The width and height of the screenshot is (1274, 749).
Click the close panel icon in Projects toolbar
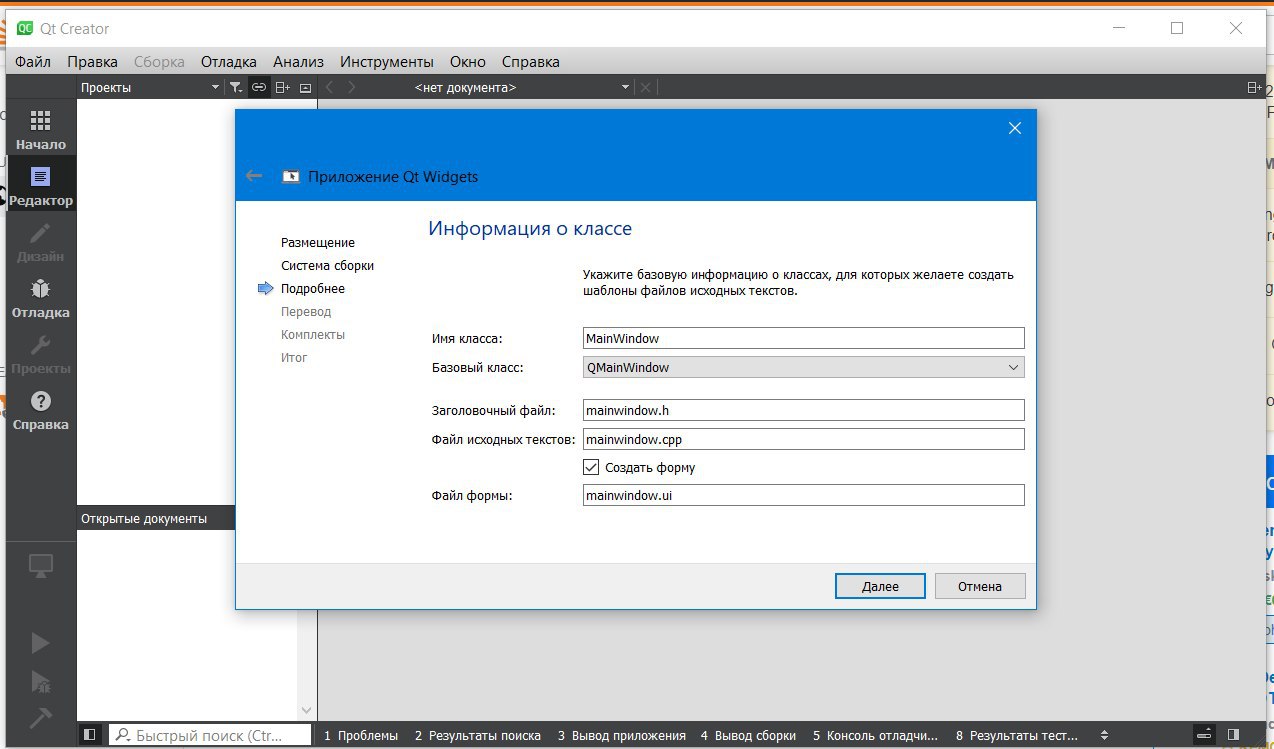[305, 87]
